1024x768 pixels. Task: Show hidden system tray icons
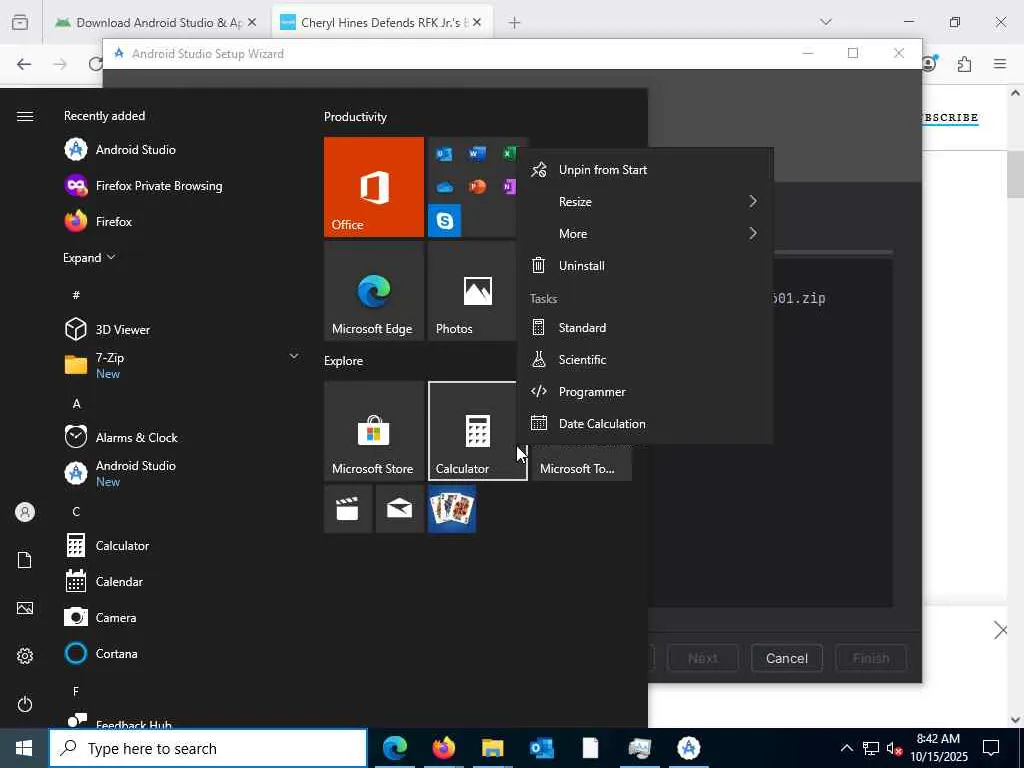(846, 748)
